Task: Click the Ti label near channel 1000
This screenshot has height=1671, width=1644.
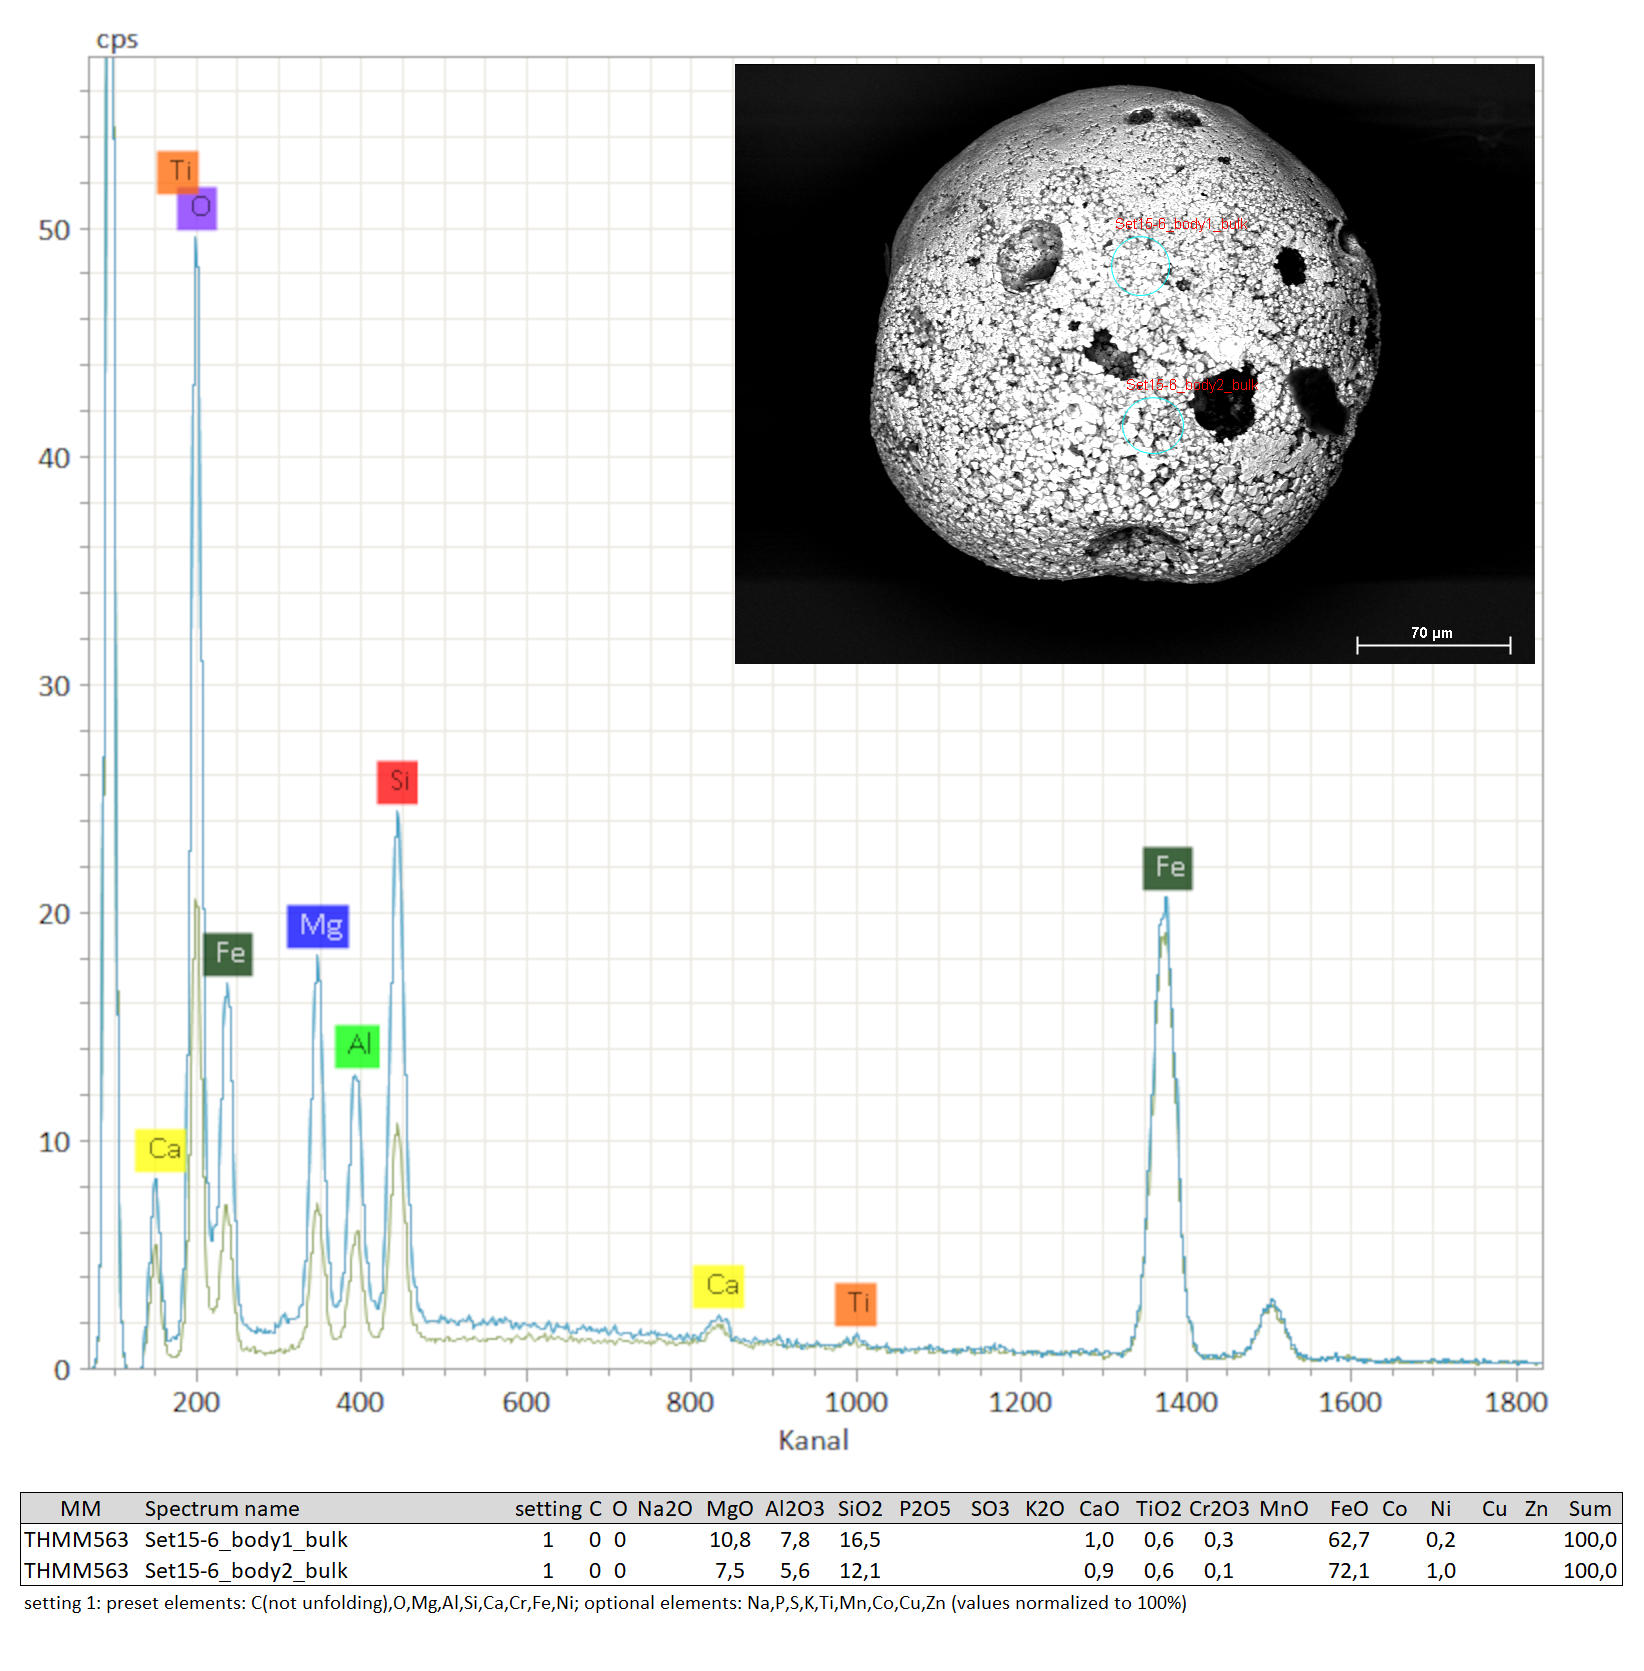Action: pyautogui.click(x=856, y=1304)
